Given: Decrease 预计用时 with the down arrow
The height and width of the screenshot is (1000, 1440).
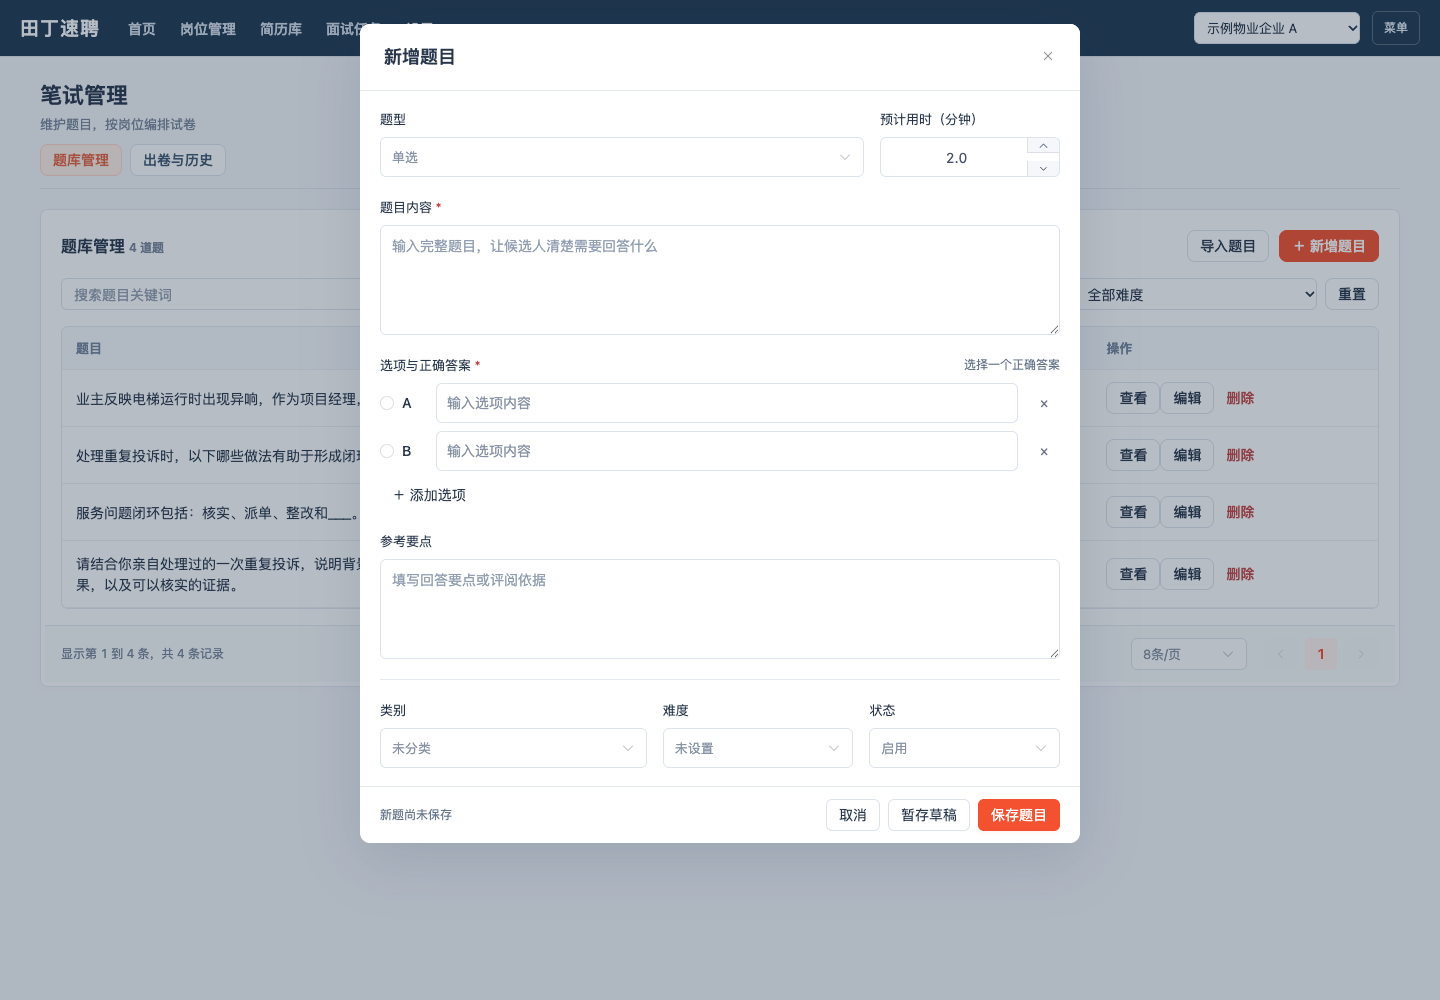Looking at the screenshot, I should tap(1043, 168).
